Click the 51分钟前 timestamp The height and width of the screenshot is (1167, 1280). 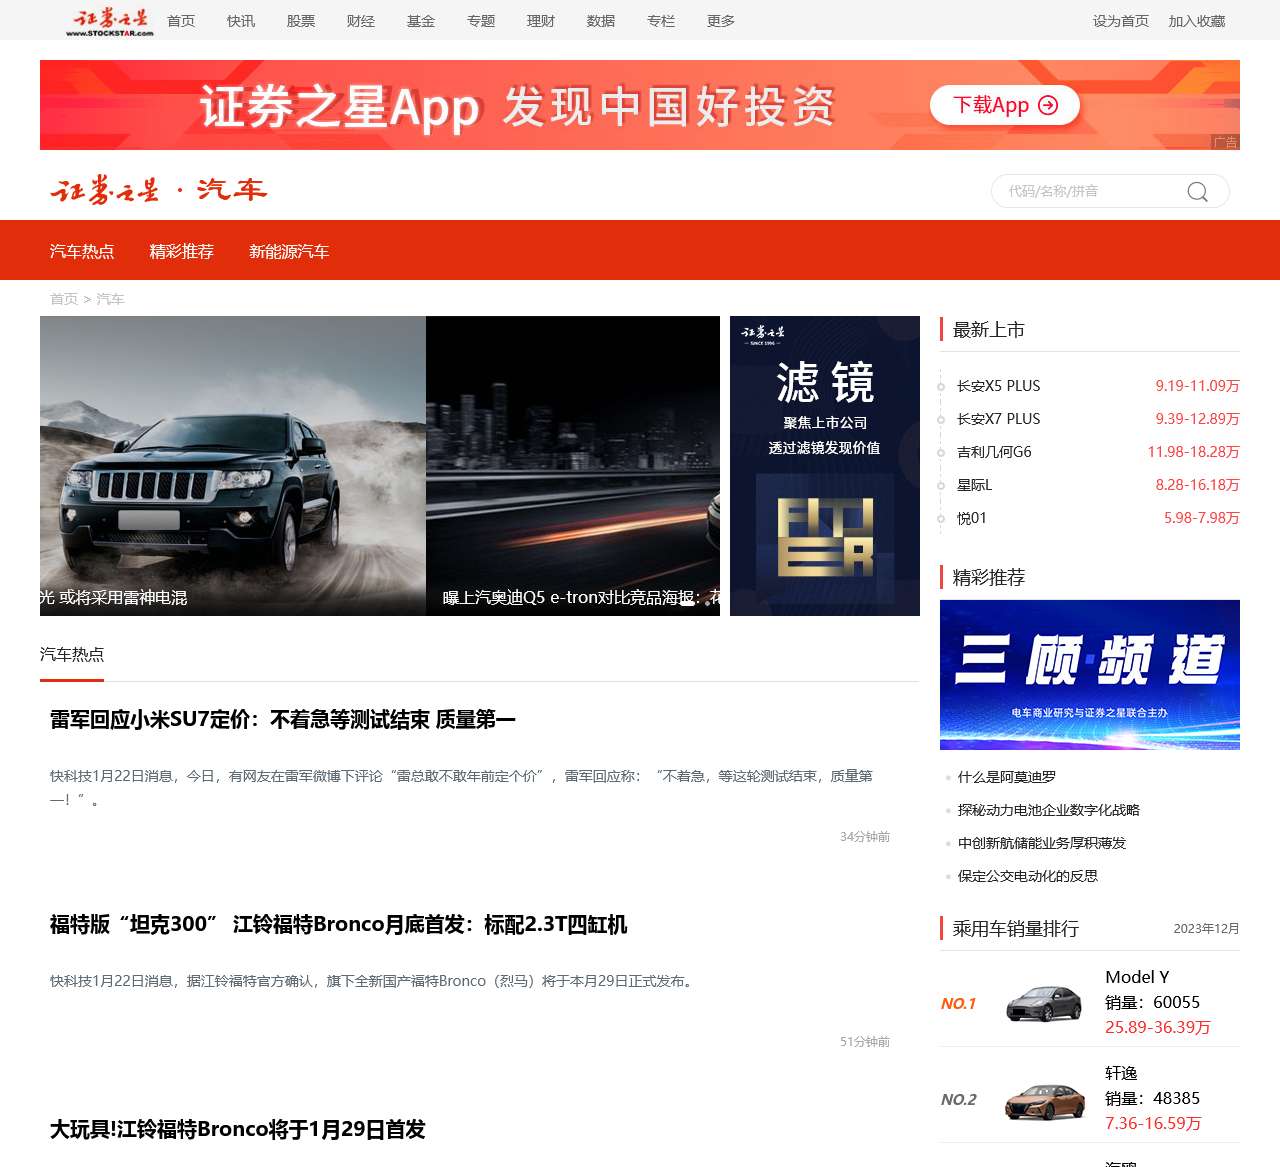pyautogui.click(x=865, y=1042)
